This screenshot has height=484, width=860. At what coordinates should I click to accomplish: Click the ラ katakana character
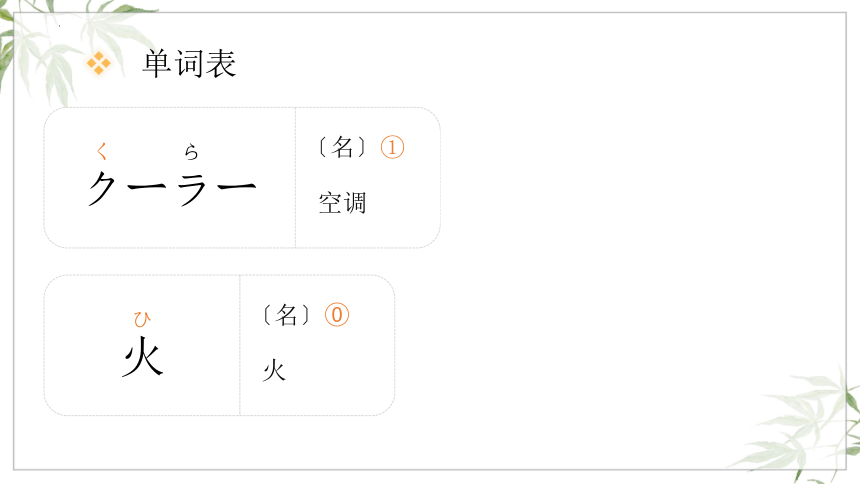click(192, 189)
